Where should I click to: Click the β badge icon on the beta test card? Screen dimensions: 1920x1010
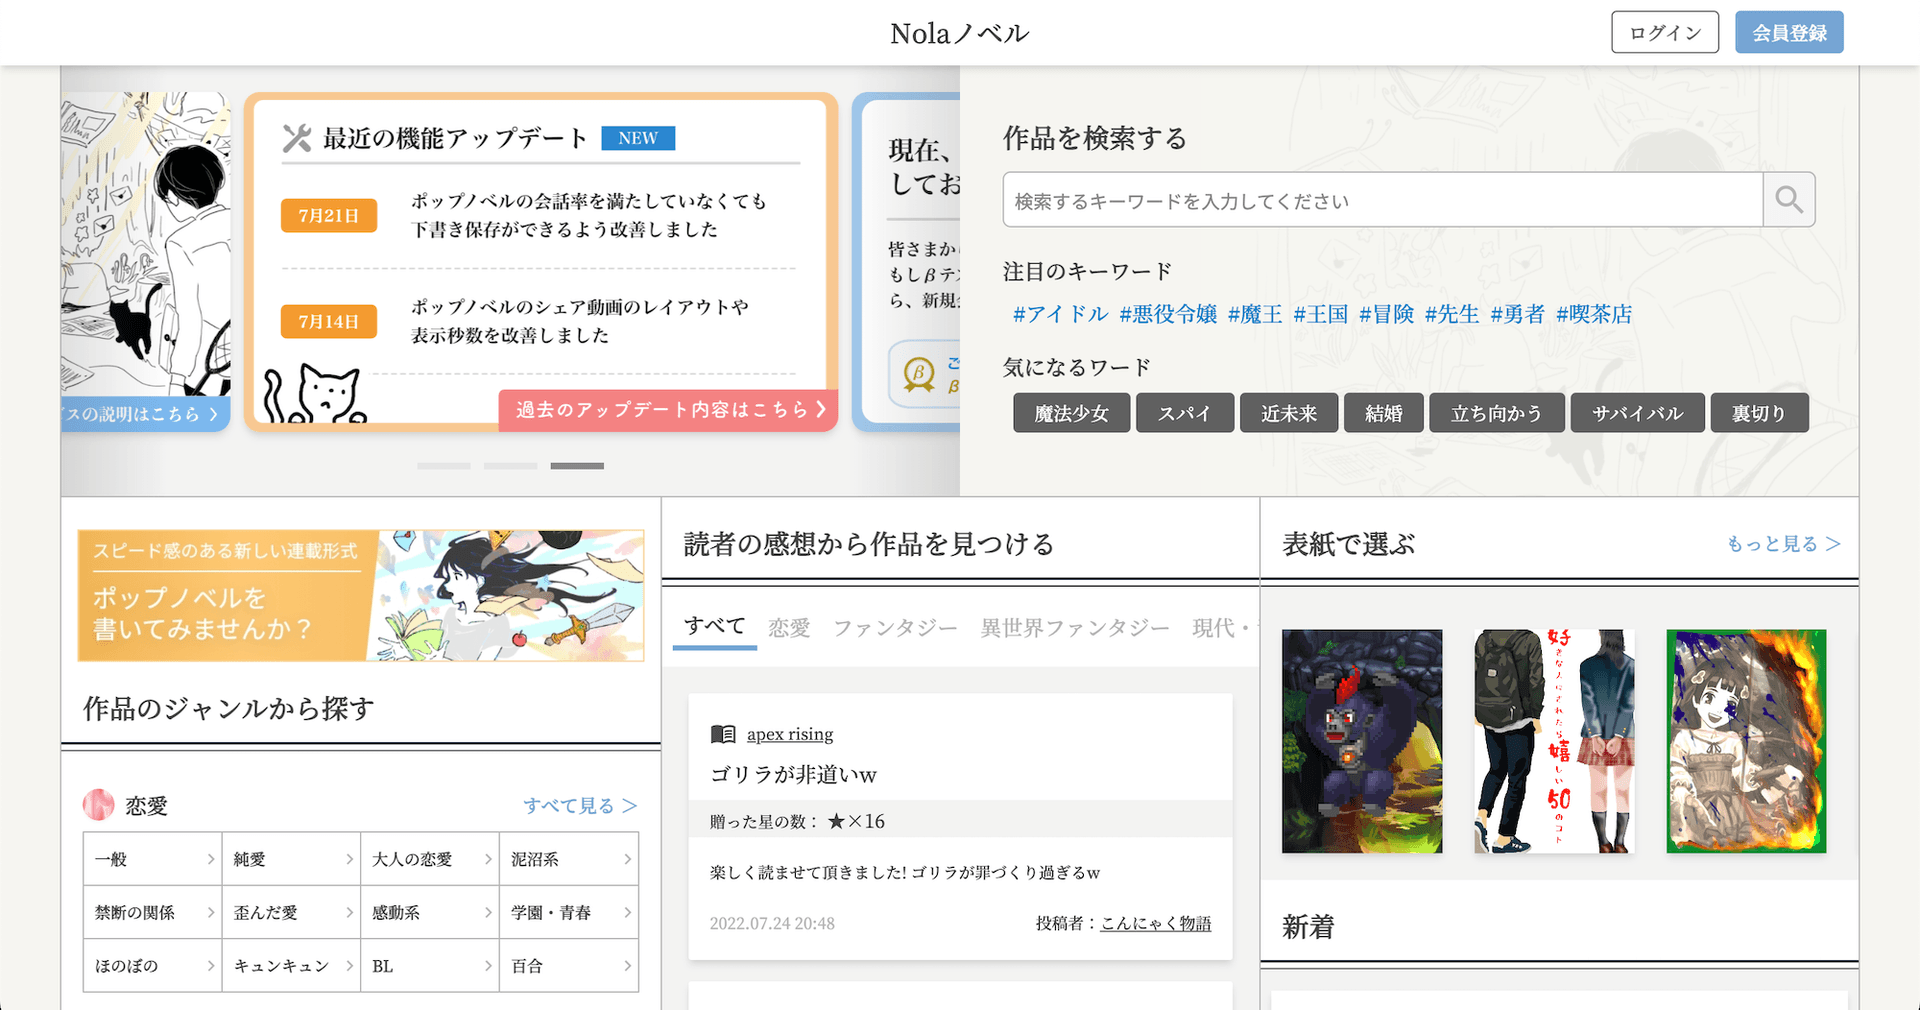pos(921,374)
